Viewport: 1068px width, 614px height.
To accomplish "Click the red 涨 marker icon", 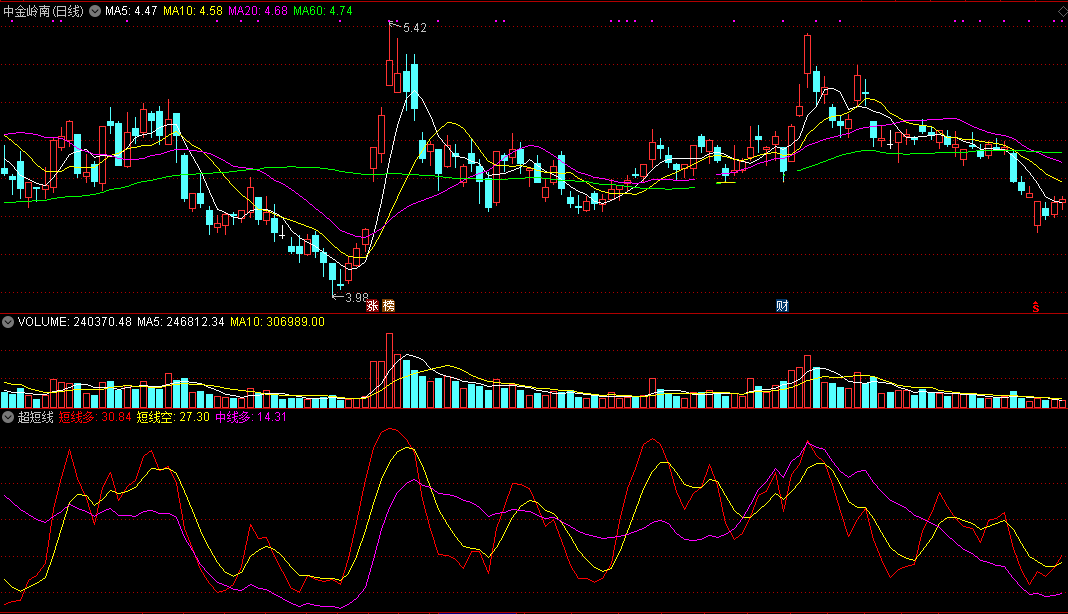I will (373, 305).
